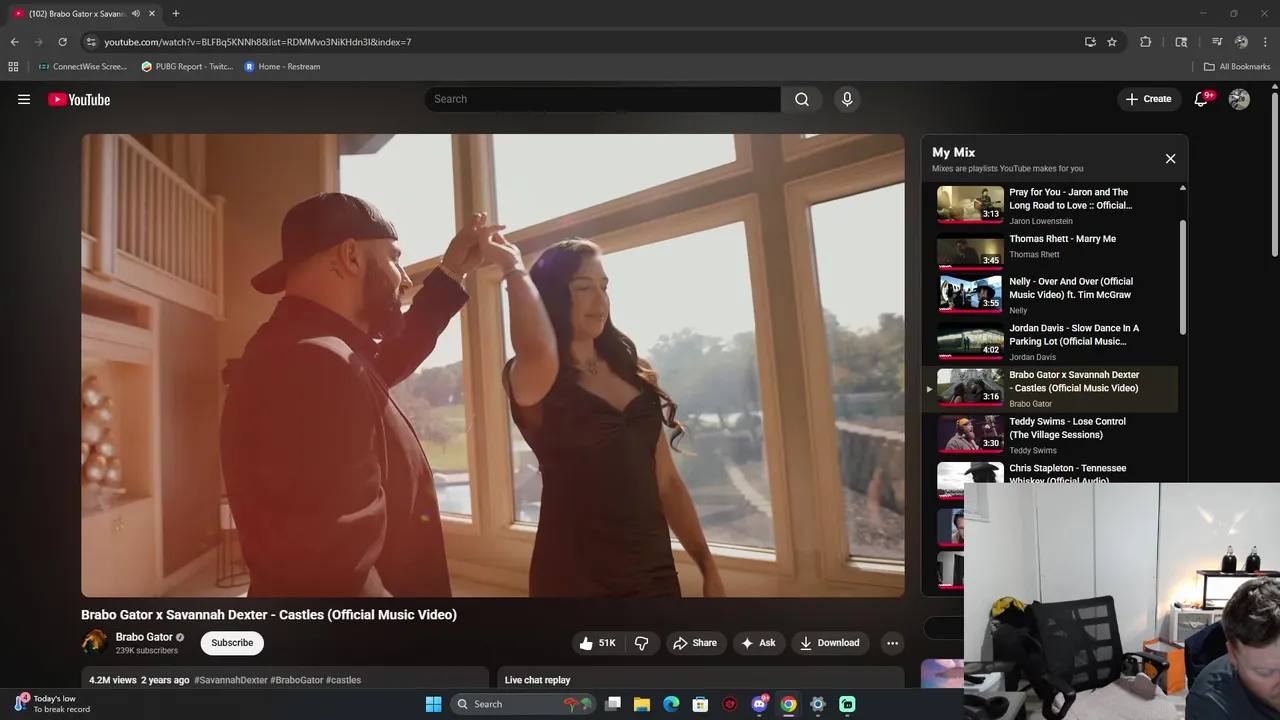The width and height of the screenshot is (1280, 720).
Task: Bookmark this tab with the star
Action: 1112,42
